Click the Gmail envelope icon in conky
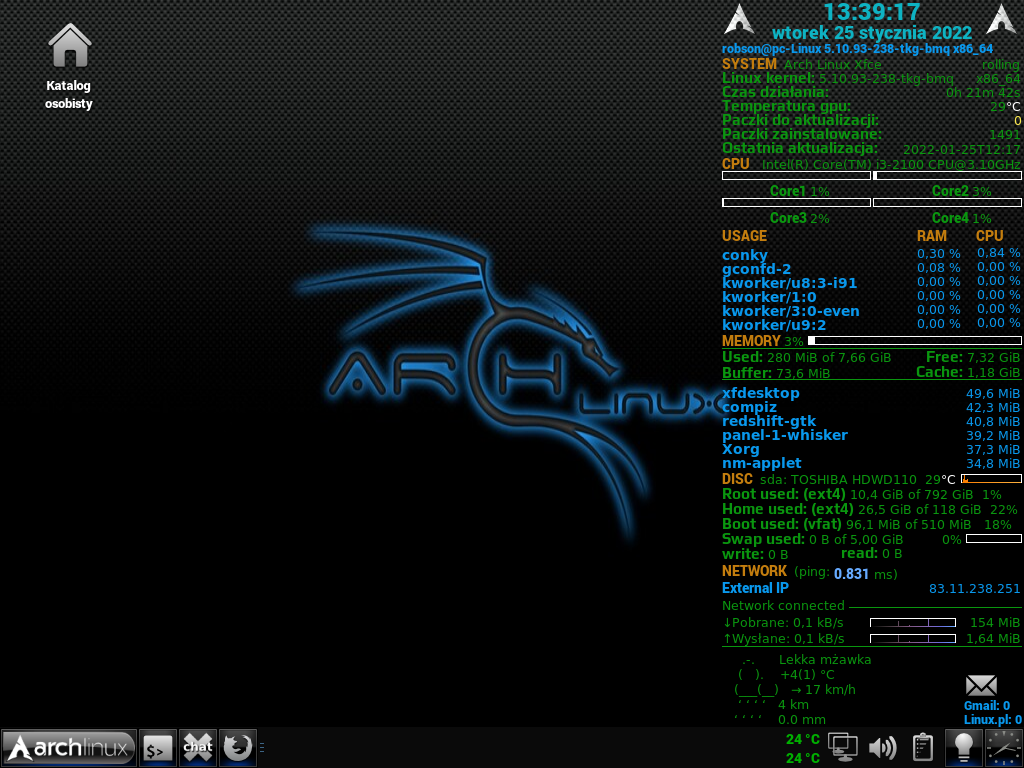This screenshot has width=1024, height=768. pyautogui.click(x=981, y=686)
